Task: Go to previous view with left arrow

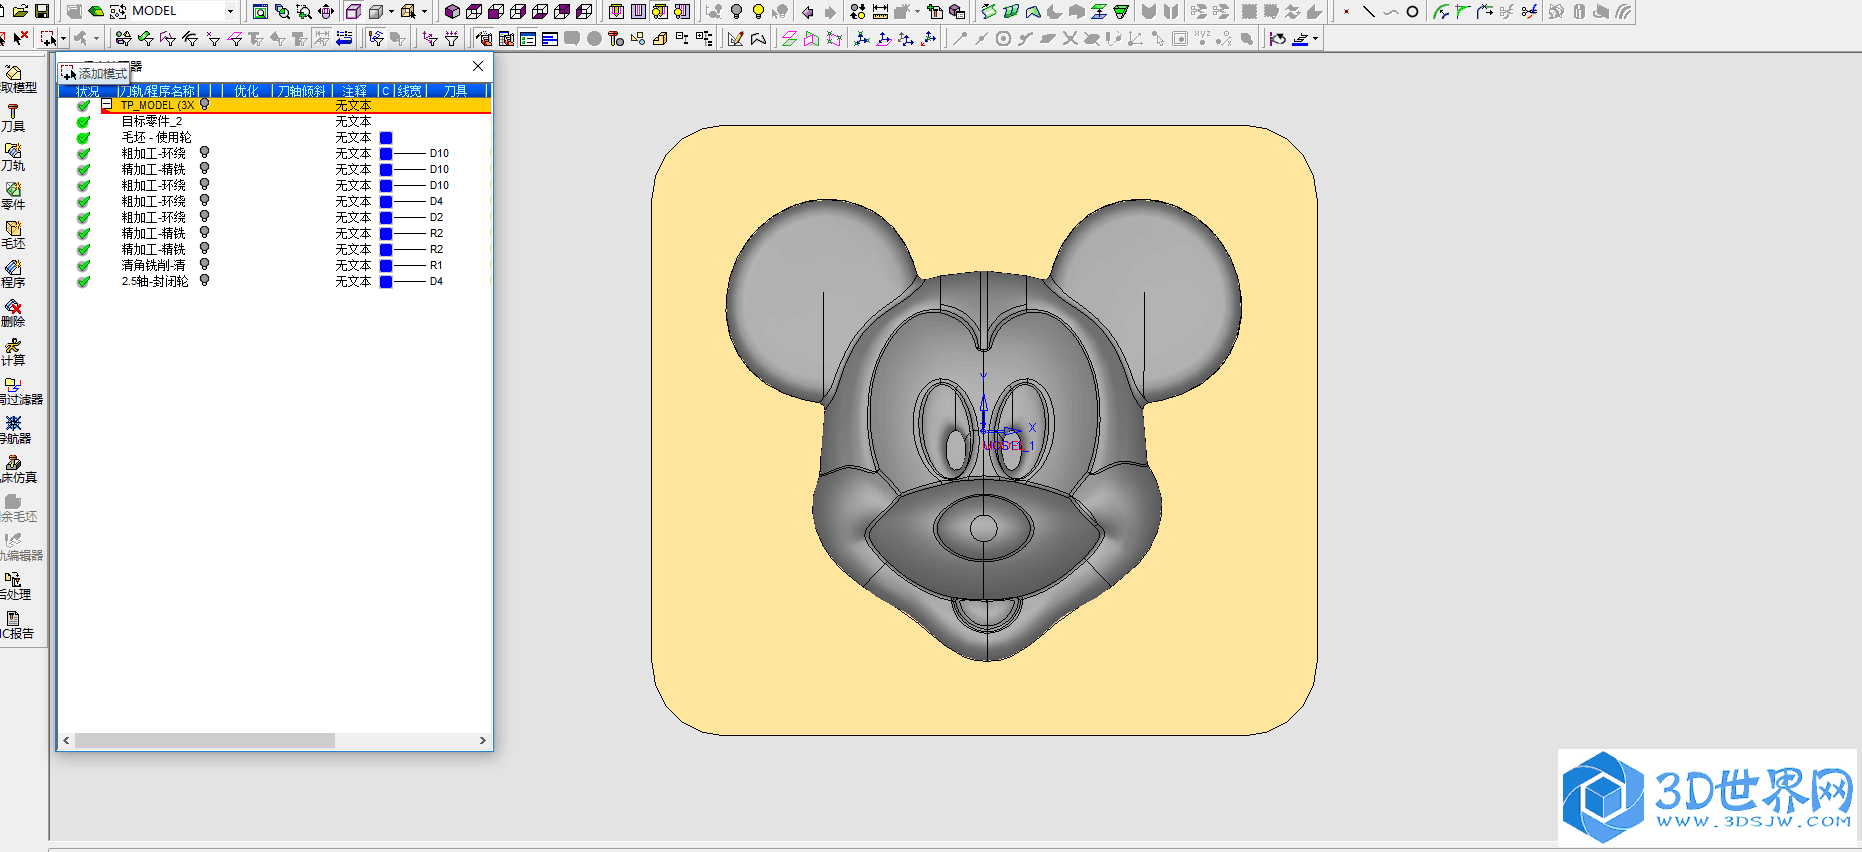Action: point(808,11)
